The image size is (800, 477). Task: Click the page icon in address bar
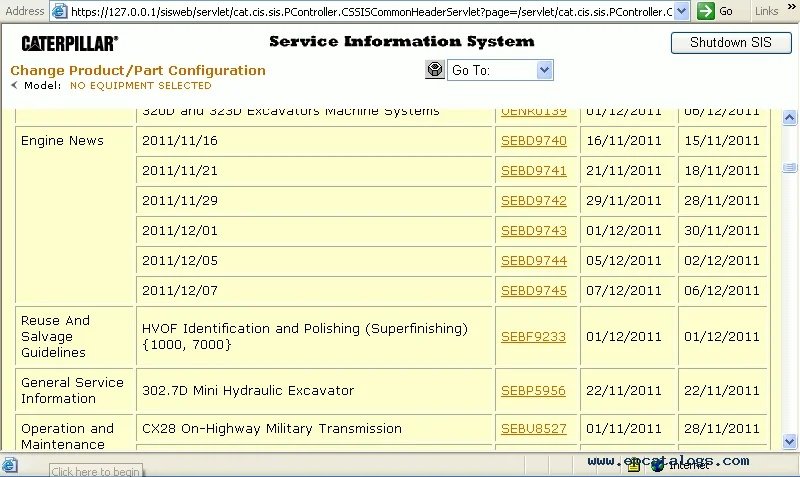click(59, 11)
